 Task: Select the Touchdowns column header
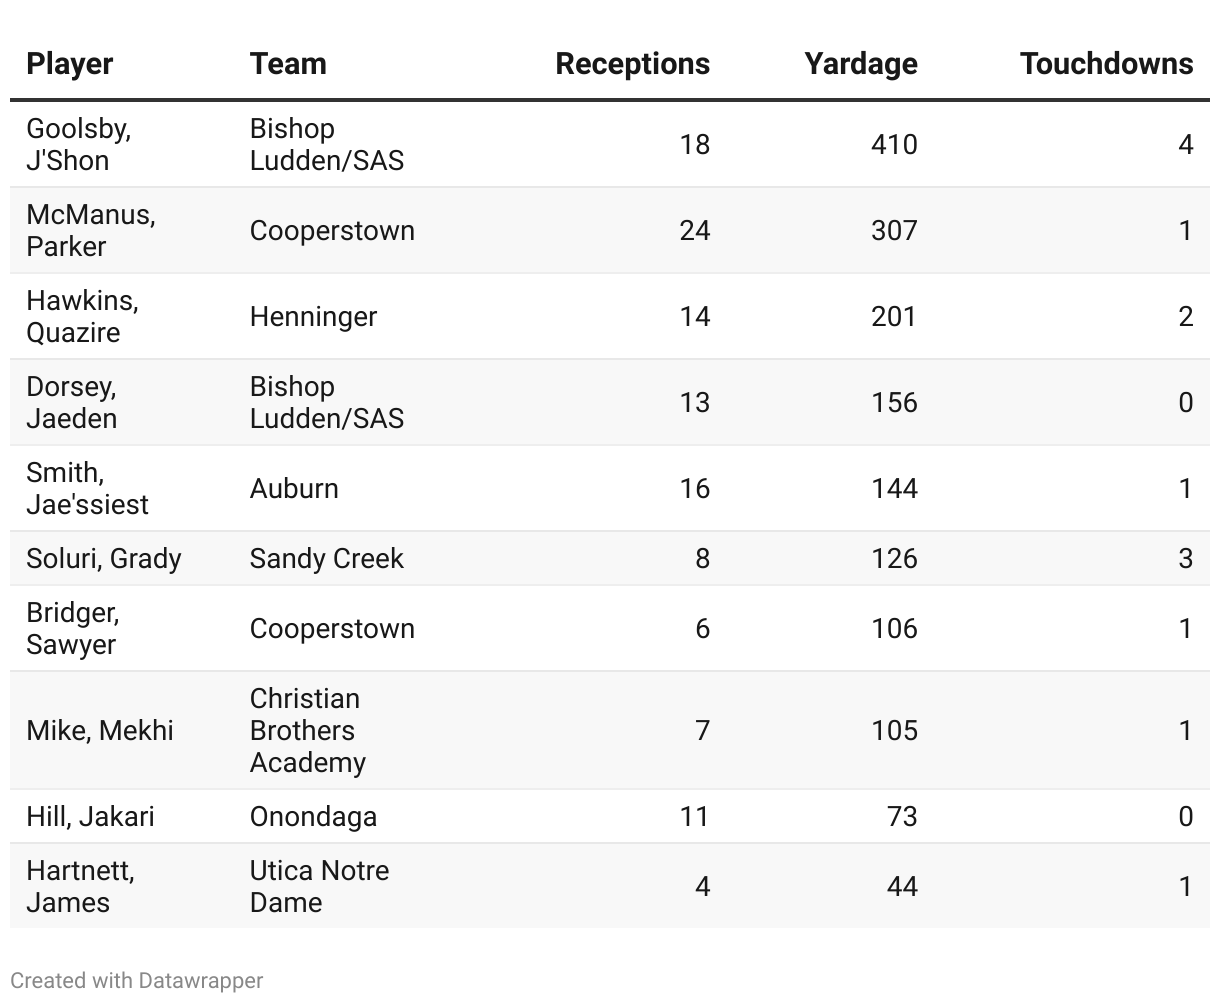point(1106,64)
